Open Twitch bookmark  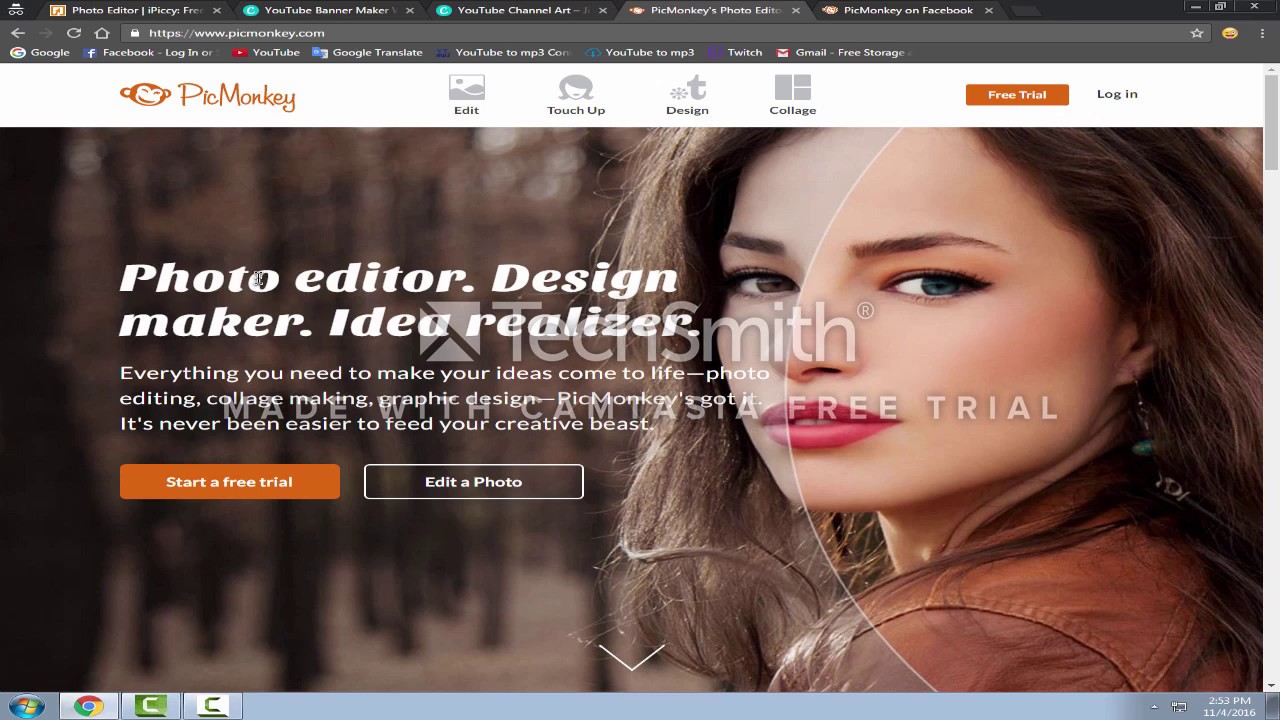(735, 52)
